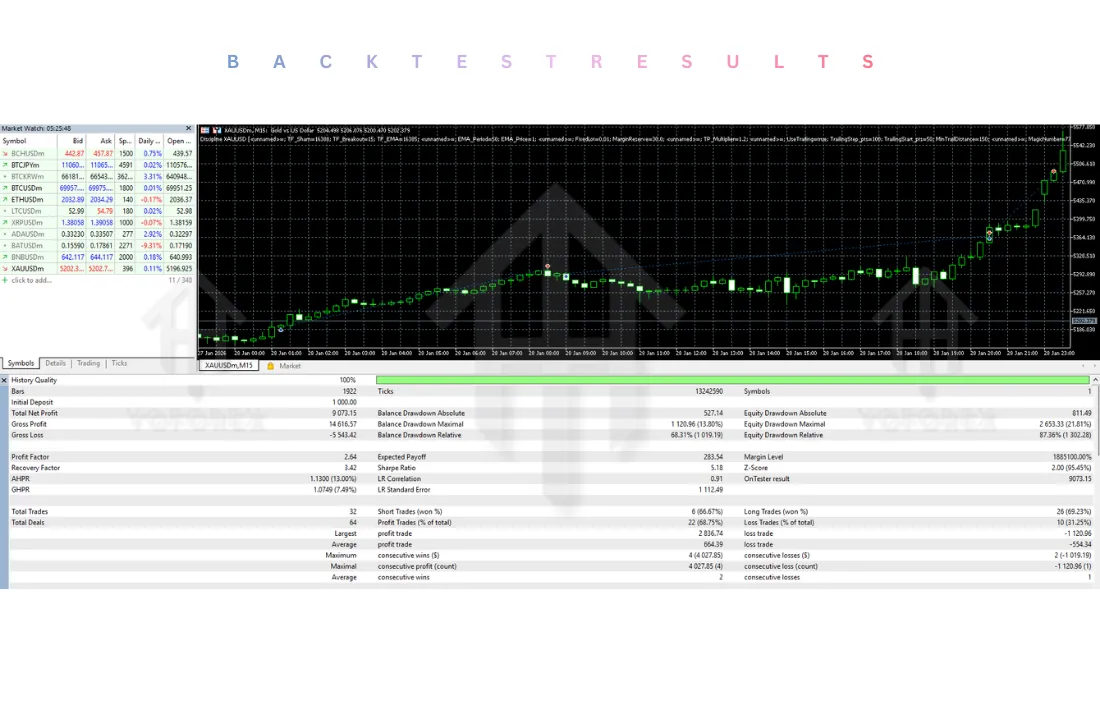Viewport: 1100px width, 720px height.
Task: Sort by the Ask column header
Action: click(x=100, y=141)
